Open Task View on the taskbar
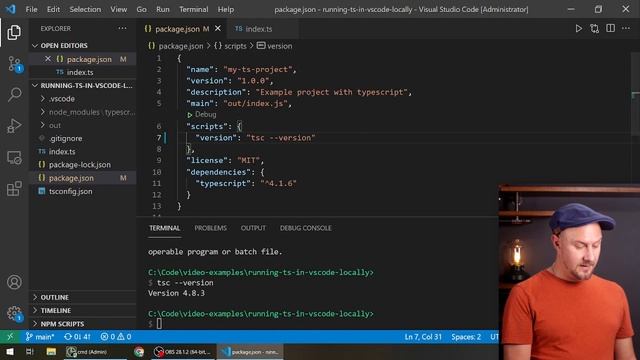Screen dimensions: 640x360 [x=29, y=351]
